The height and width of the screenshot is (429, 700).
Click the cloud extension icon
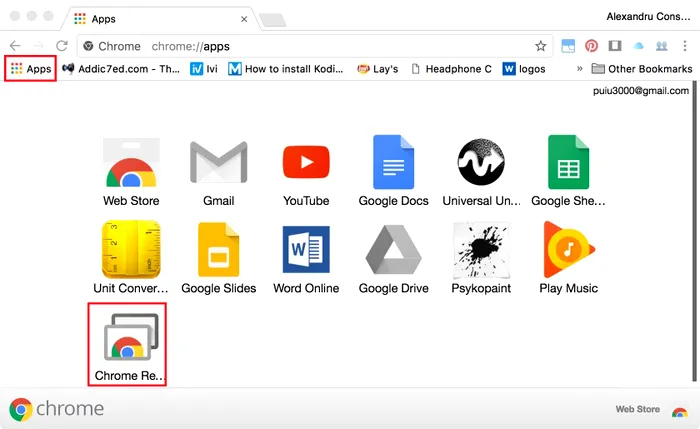click(x=638, y=46)
